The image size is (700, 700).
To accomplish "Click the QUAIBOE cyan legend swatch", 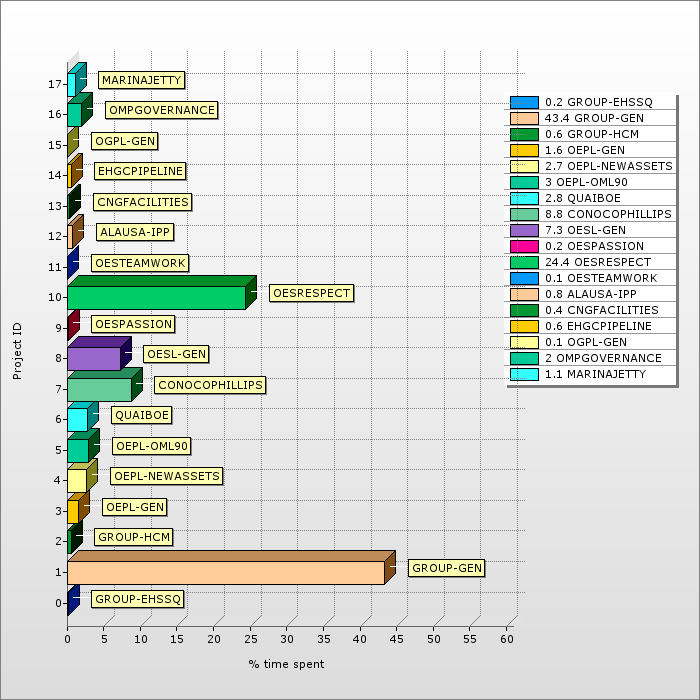I will (524, 198).
